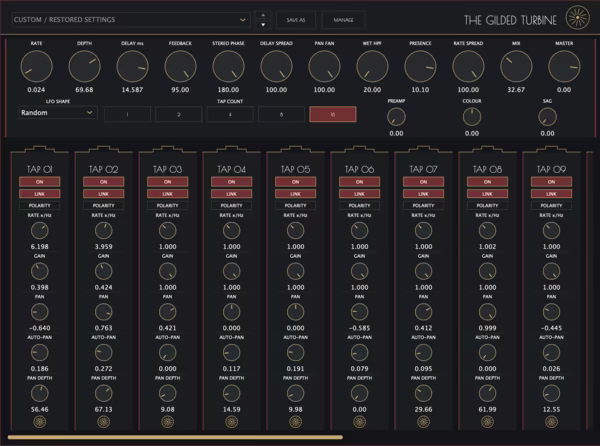Toggle Tap 05 ON button
This screenshot has height=446, width=600.
(x=295, y=182)
